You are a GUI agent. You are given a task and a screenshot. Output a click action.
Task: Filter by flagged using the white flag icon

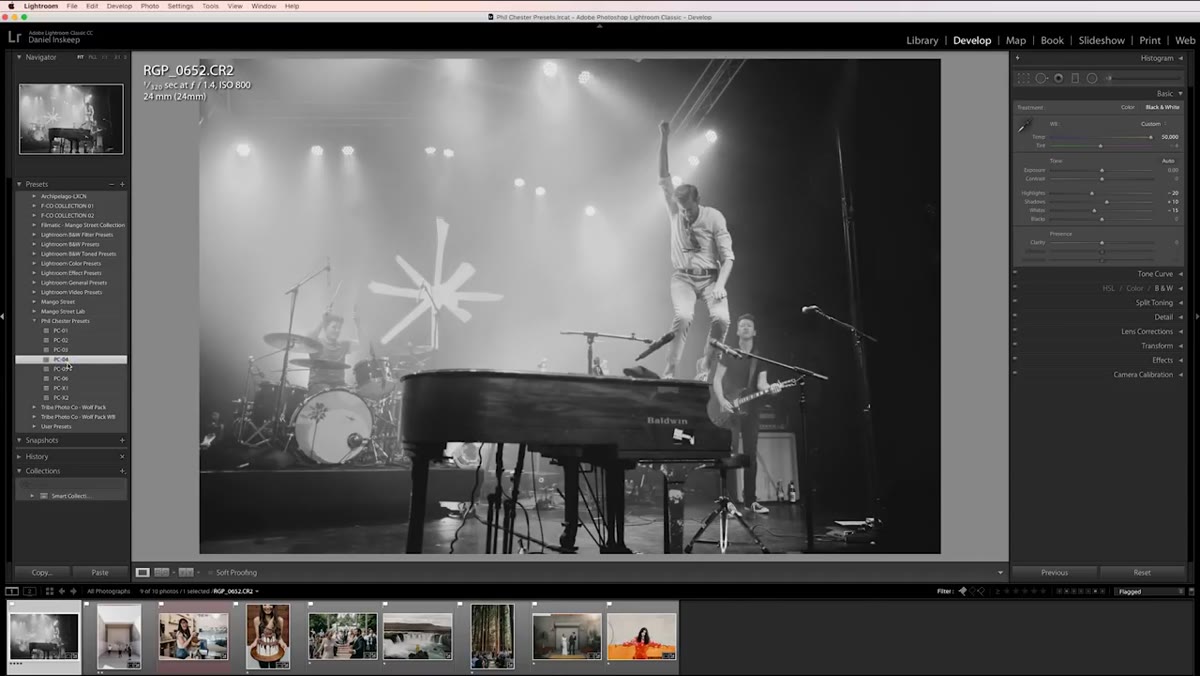(963, 591)
